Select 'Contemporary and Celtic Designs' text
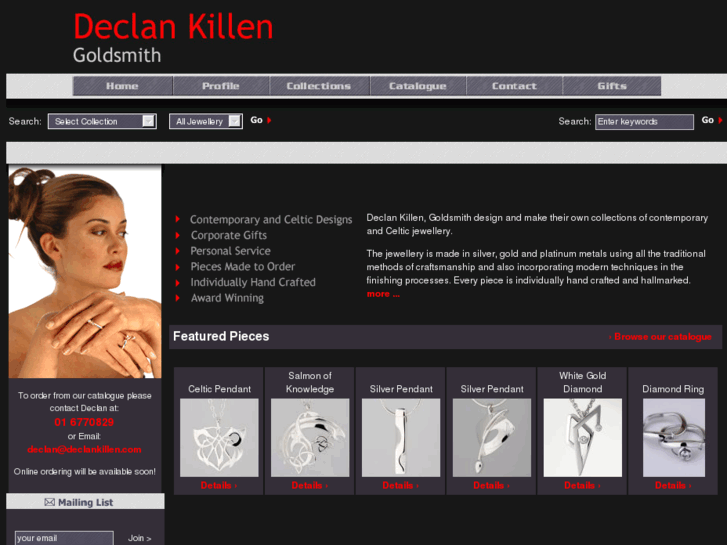 pos(271,220)
